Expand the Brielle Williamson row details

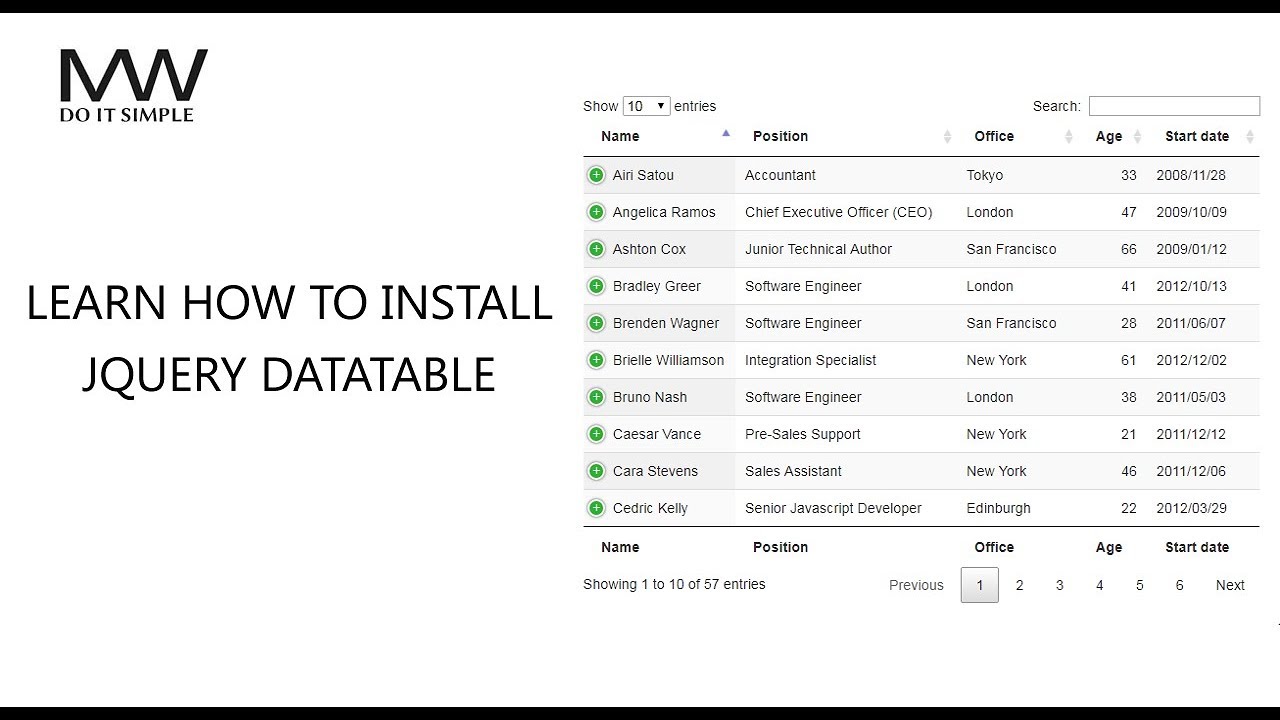[x=596, y=360]
